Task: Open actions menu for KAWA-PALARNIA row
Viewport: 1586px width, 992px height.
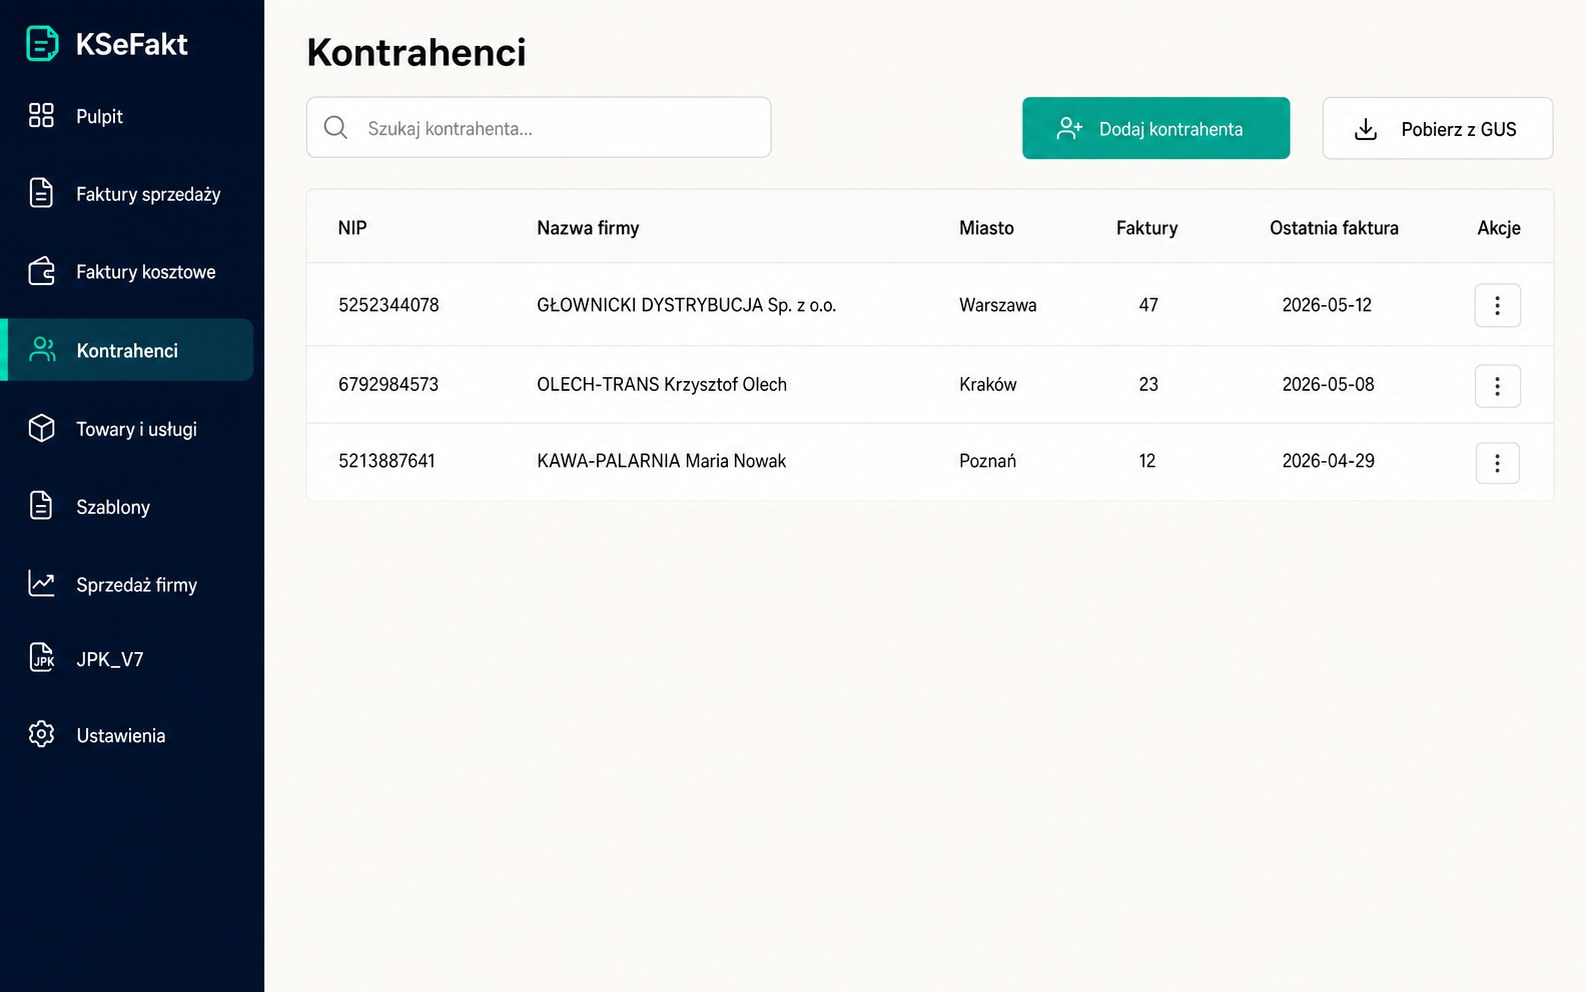Action: [1497, 463]
